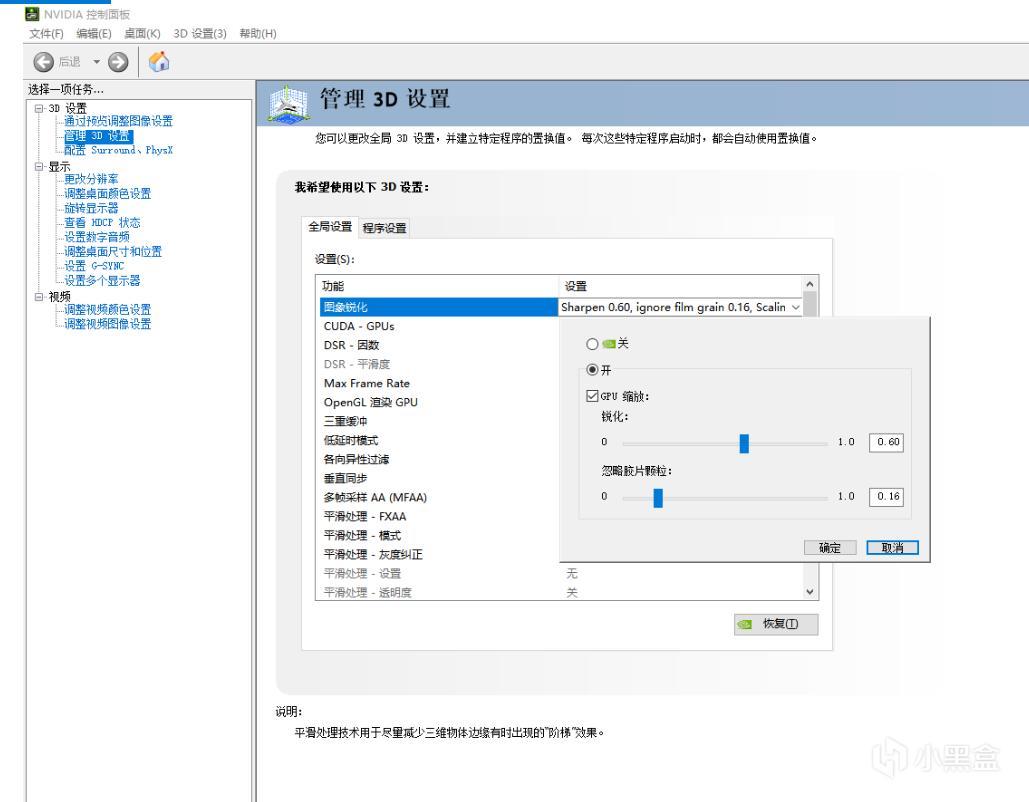Click the film grain value field 0.16

tap(887, 497)
